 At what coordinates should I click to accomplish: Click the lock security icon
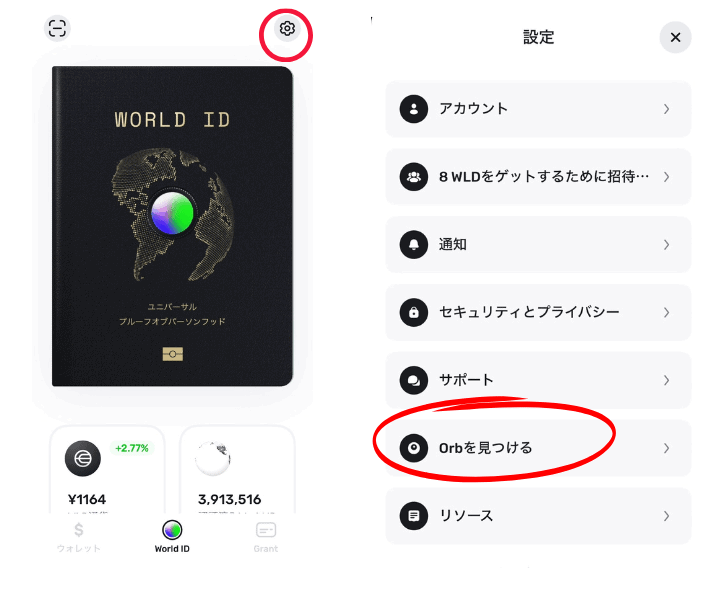414,312
